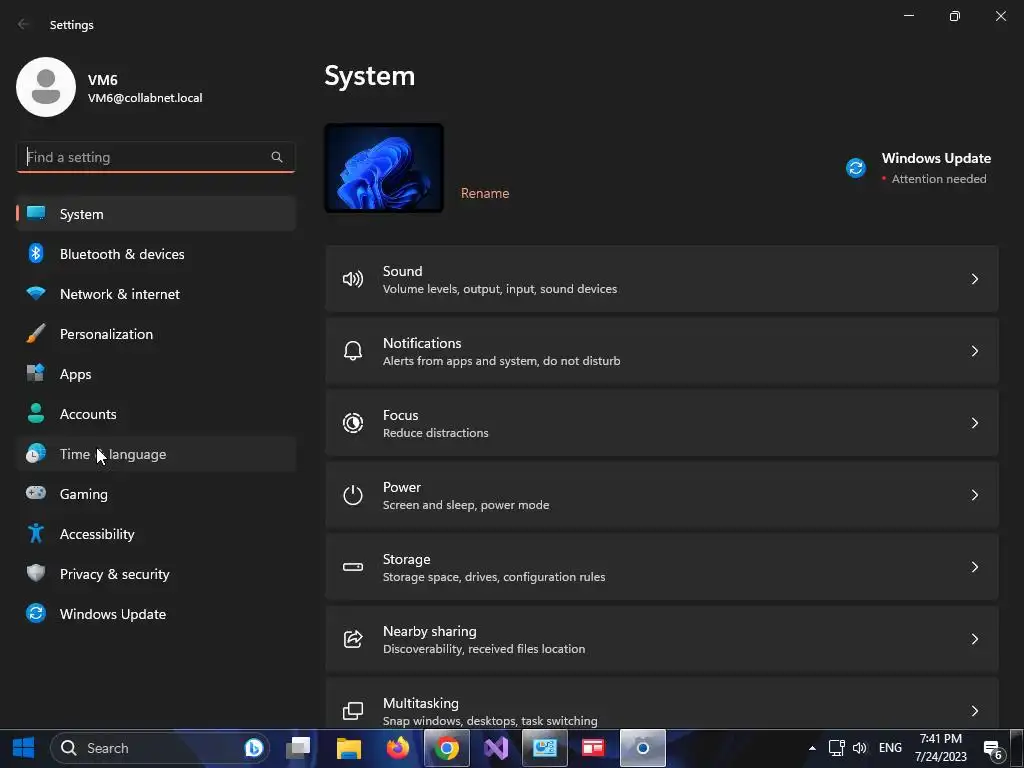Launch Firefox from taskbar
Image resolution: width=1024 pixels, height=768 pixels.
398,748
